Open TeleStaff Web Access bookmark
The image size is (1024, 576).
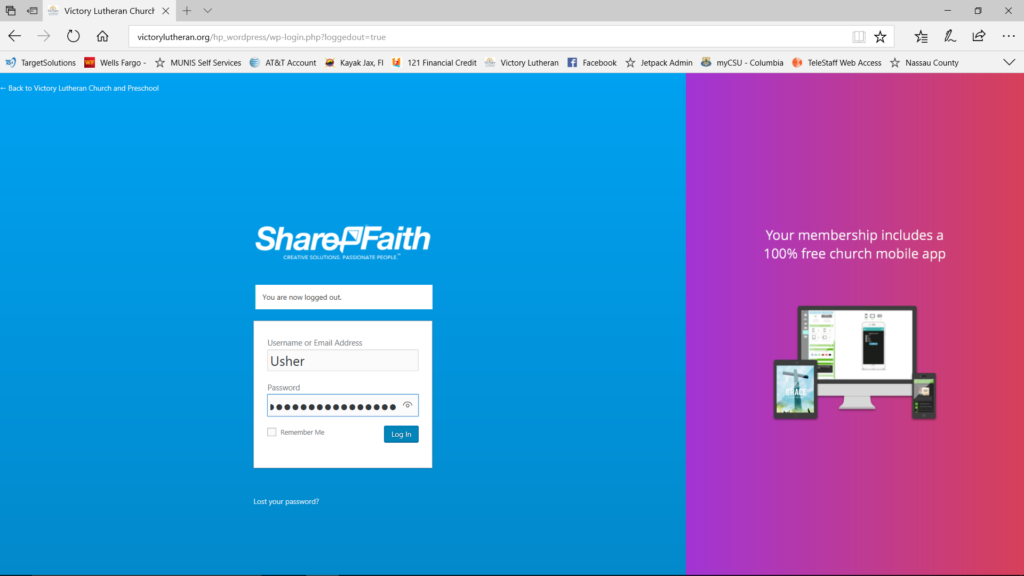[837, 63]
